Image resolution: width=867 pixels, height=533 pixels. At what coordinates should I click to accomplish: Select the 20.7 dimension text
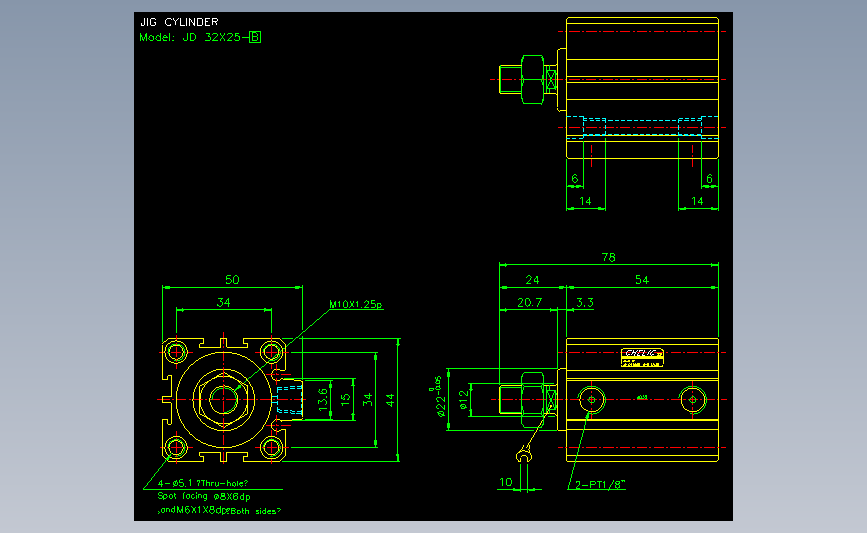pyautogui.click(x=530, y=302)
